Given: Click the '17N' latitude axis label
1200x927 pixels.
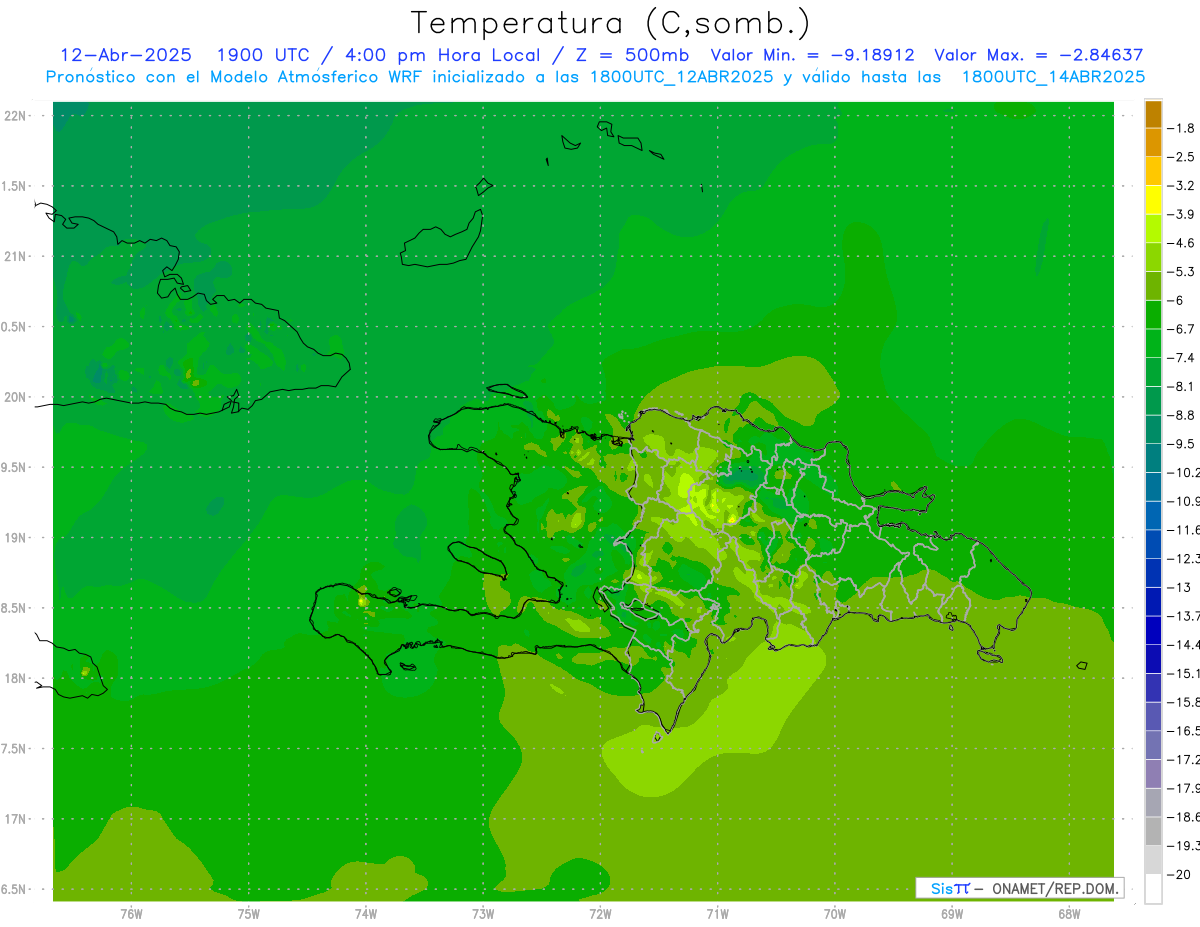Looking at the screenshot, I should [x=15, y=819].
